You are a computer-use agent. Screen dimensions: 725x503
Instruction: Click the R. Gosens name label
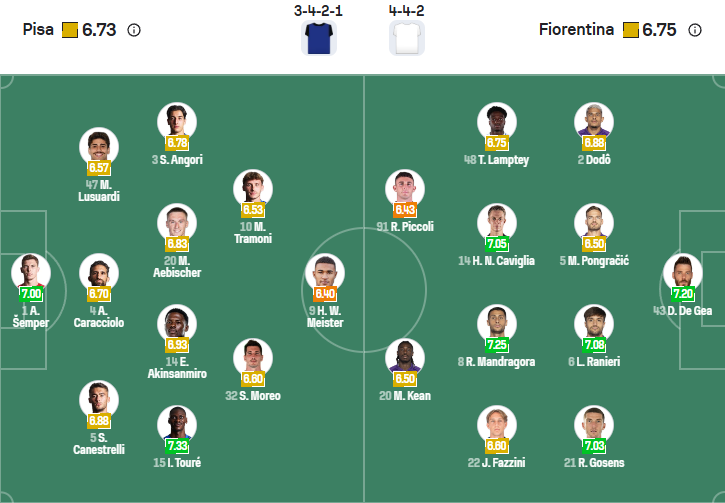pyautogui.click(x=594, y=462)
